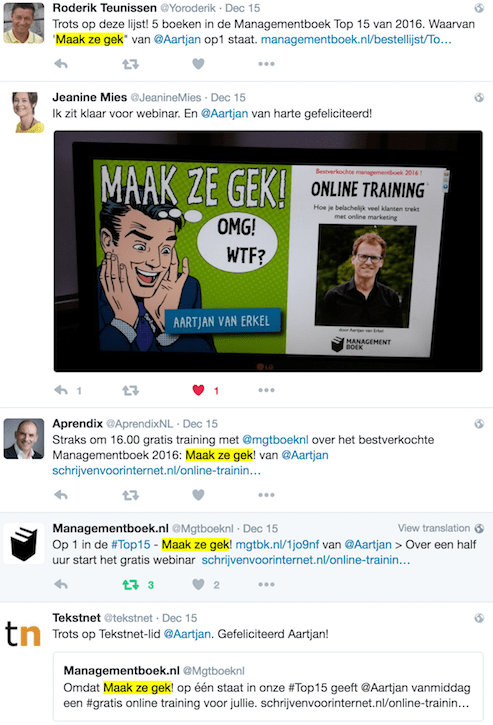Viewport: 493px width, 725px height.
Task: Open Tekstnet profile avatar
Action: point(23,633)
